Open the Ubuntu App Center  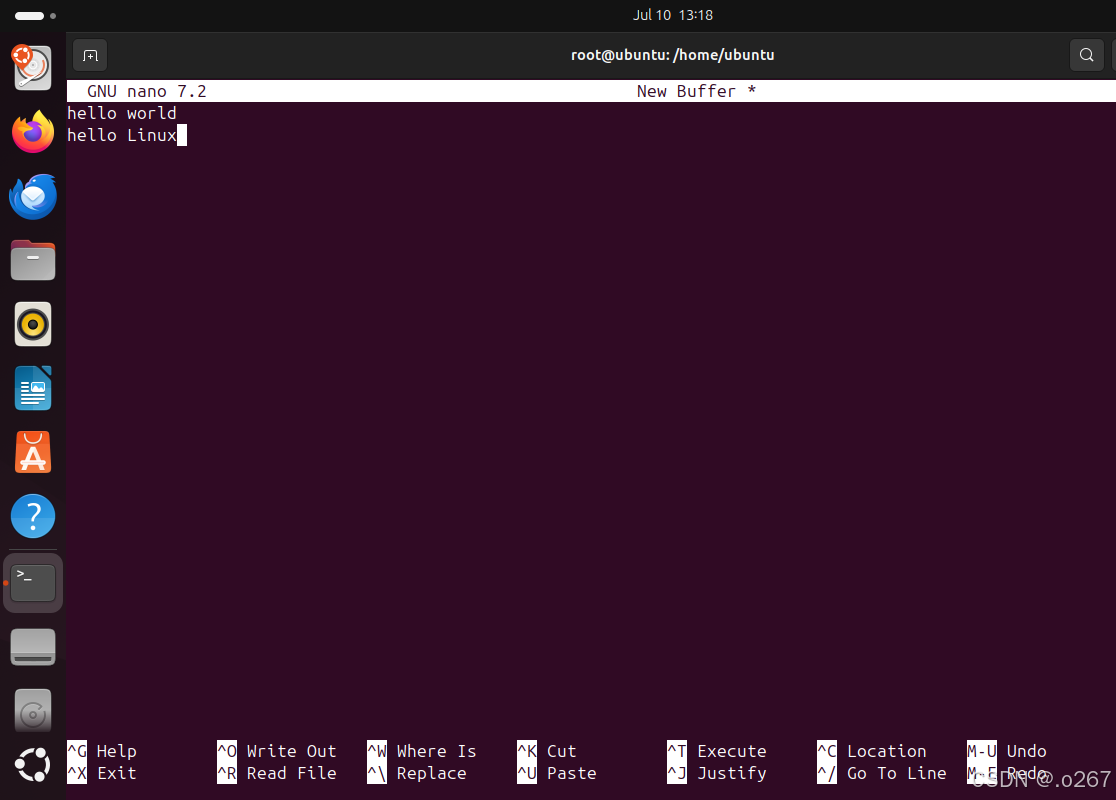point(33,452)
